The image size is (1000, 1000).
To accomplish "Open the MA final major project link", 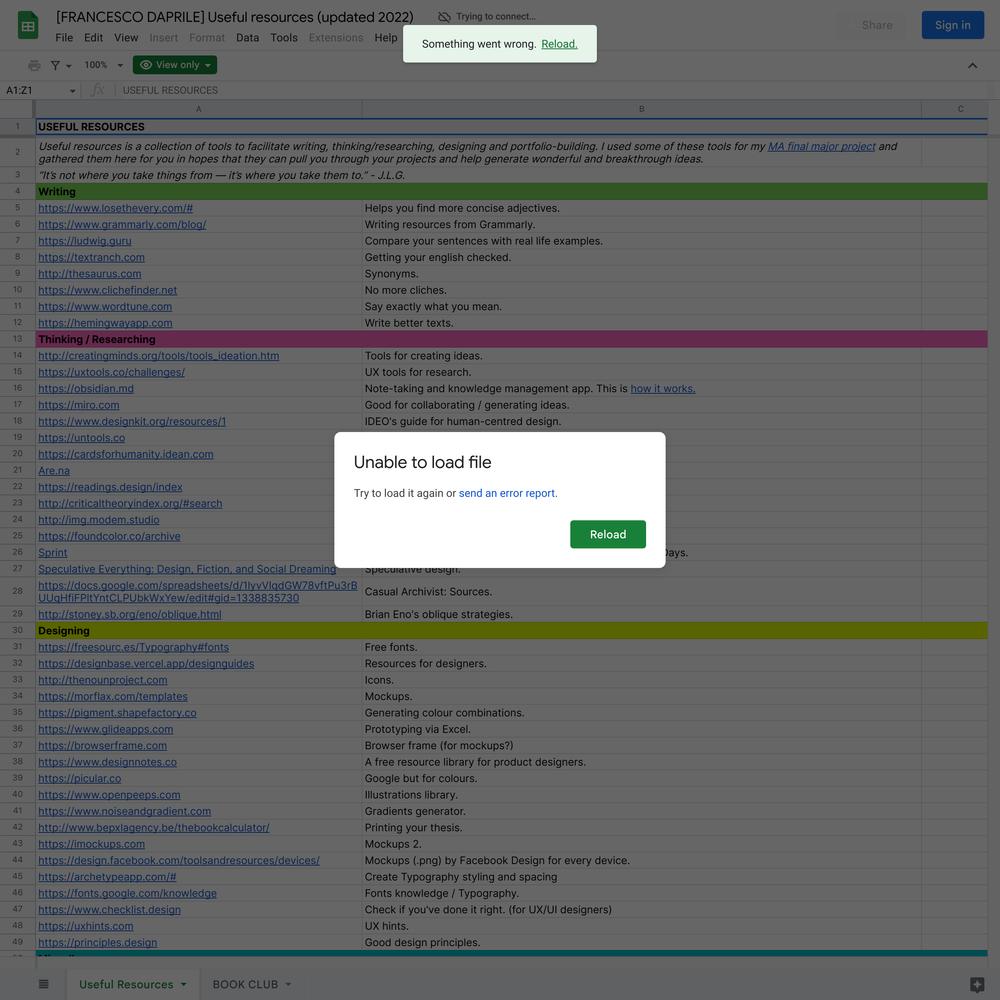I will click(x=821, y=146).
